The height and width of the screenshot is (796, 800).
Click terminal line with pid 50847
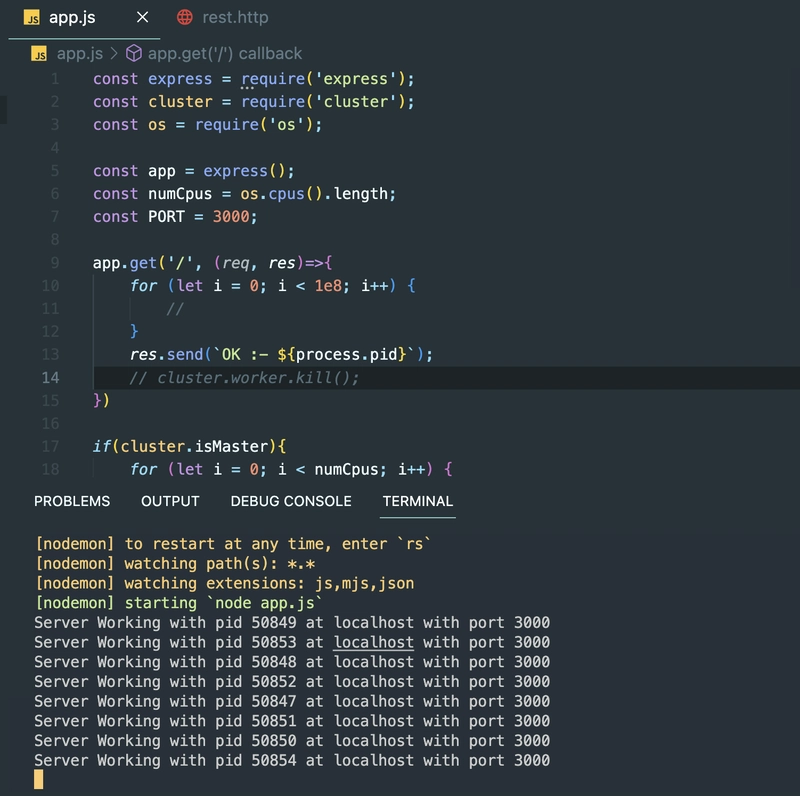pyautogui.click(x=292, y=701)
